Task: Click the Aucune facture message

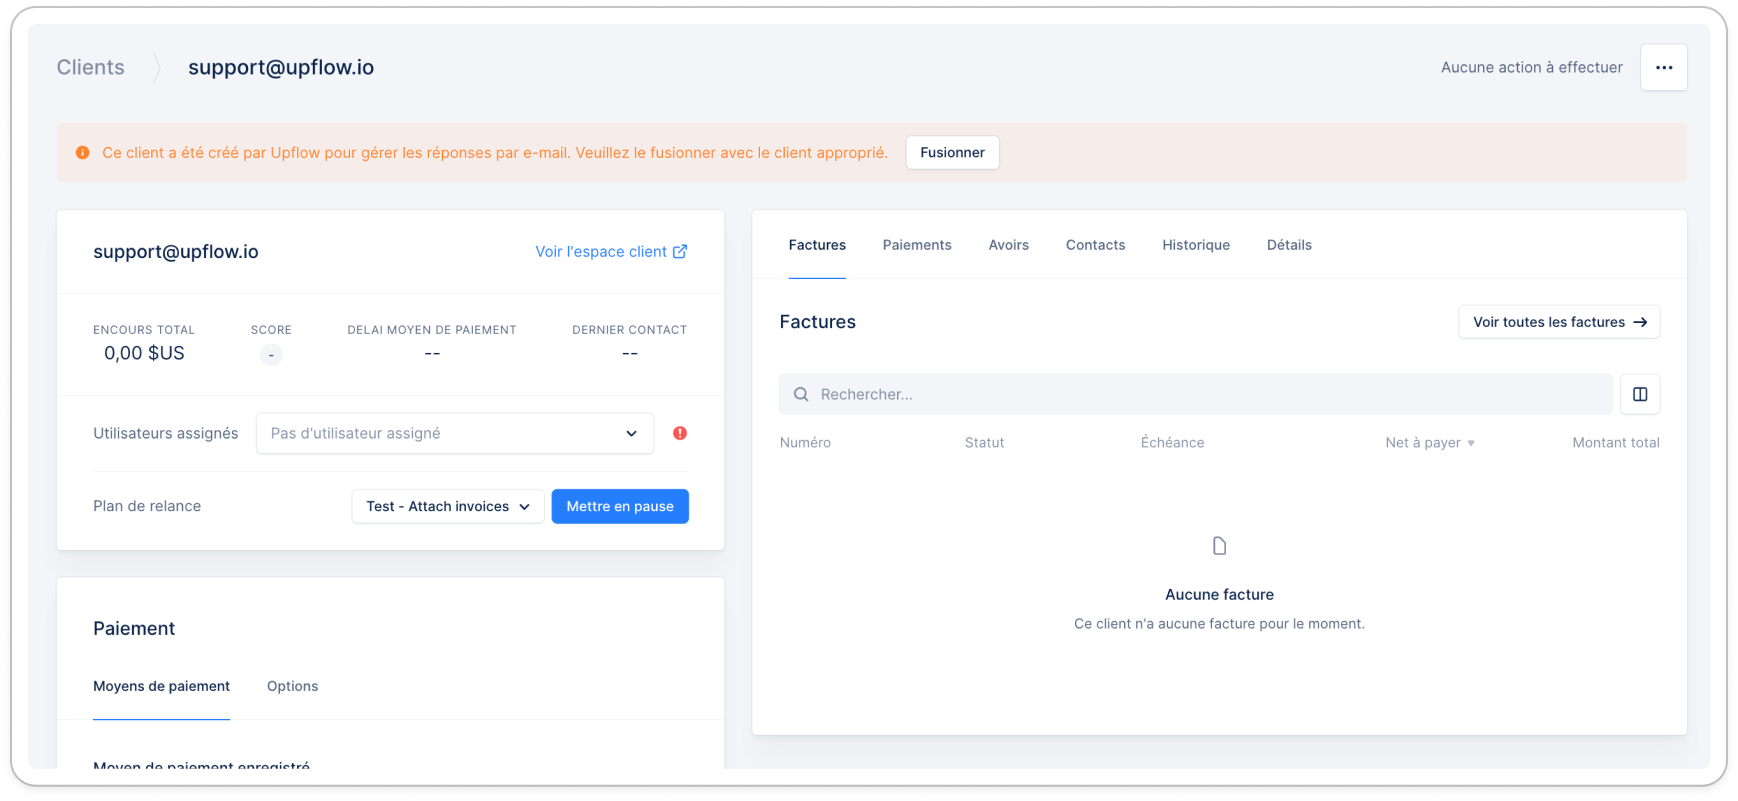Action: 1219,594
